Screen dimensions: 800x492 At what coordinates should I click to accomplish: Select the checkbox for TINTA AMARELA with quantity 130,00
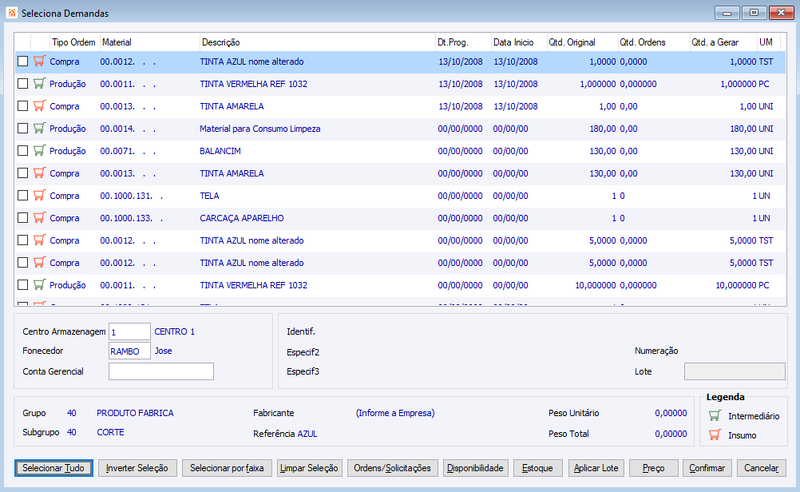[x=22, y=173]
